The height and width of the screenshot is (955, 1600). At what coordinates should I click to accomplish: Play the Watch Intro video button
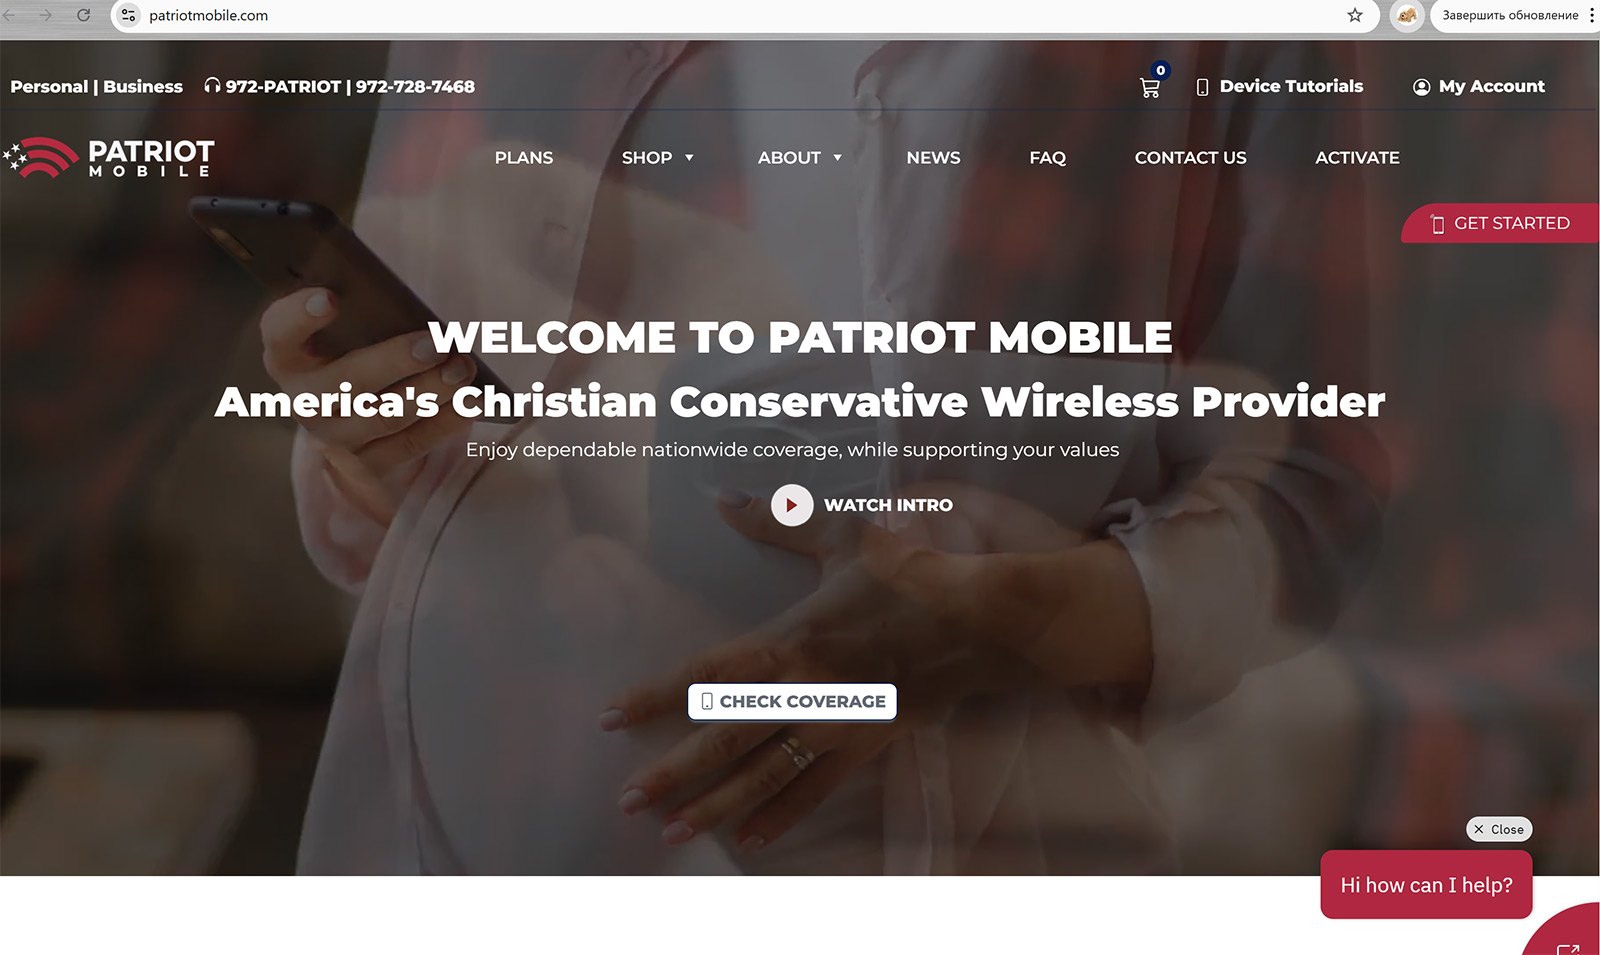[792, 505]
